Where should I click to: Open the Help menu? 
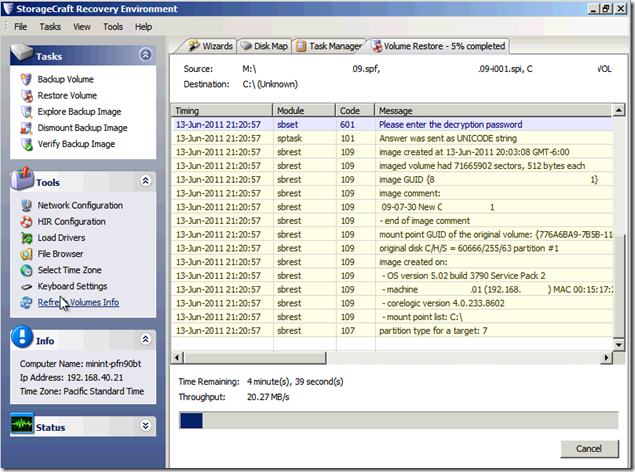pos(143,27)
